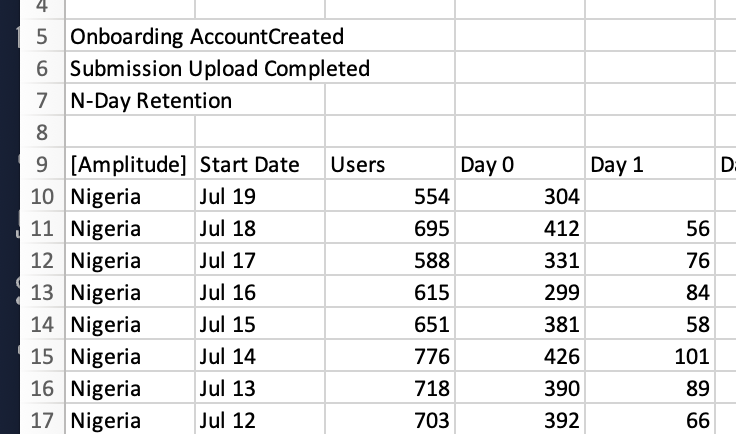Select the Users header cell
This screenshot has height=434, width=736.
click(x=390, y=164)
